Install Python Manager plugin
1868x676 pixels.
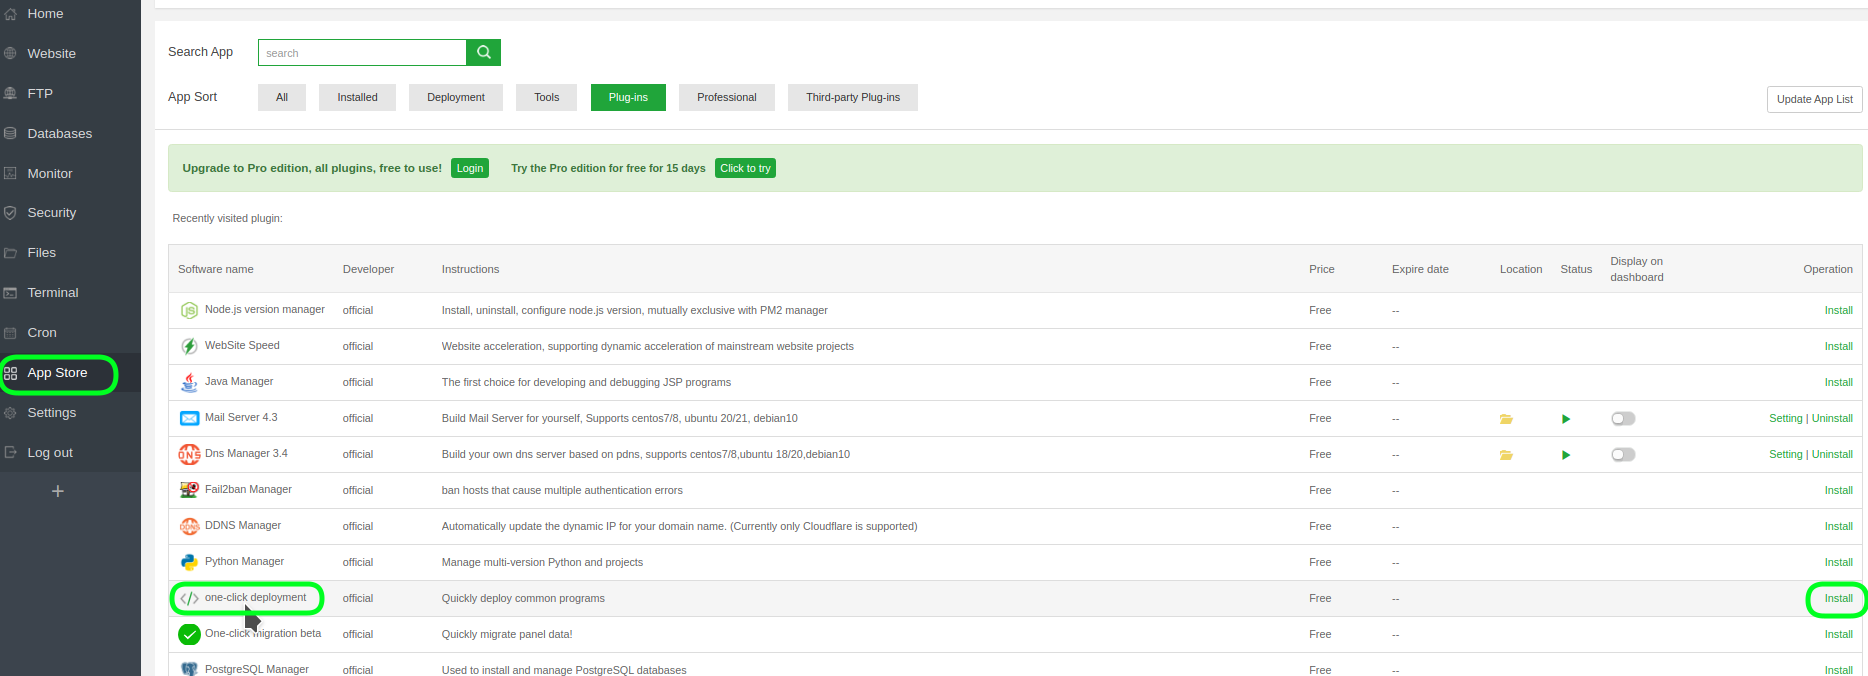pos(1838,562)
